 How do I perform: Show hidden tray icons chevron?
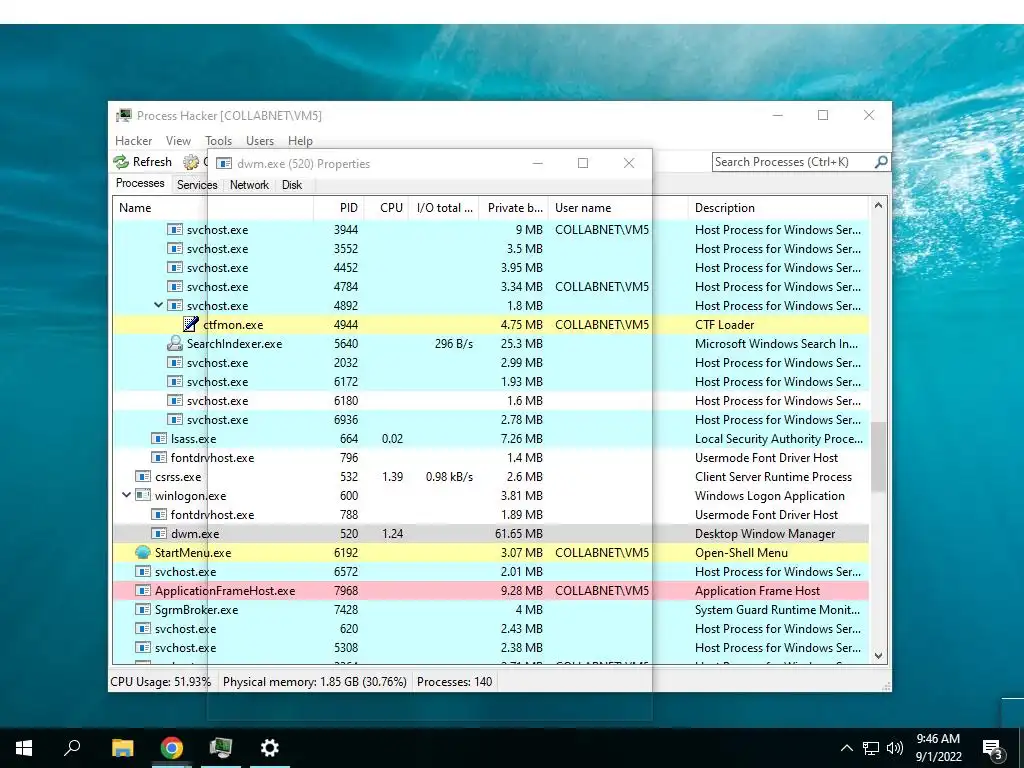pyautogui.click(x=846, y=748)
